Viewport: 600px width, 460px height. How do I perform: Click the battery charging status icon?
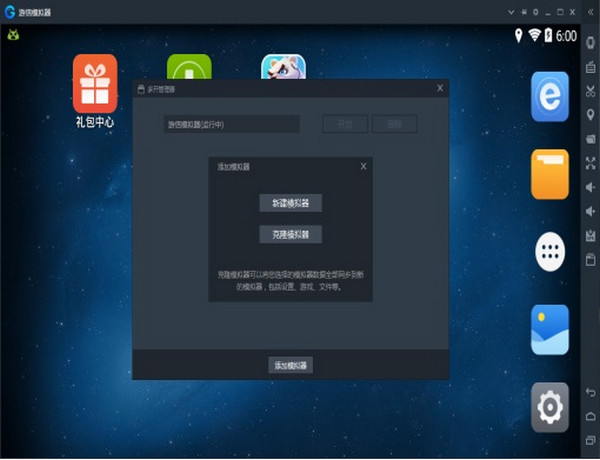coord(548,35)
